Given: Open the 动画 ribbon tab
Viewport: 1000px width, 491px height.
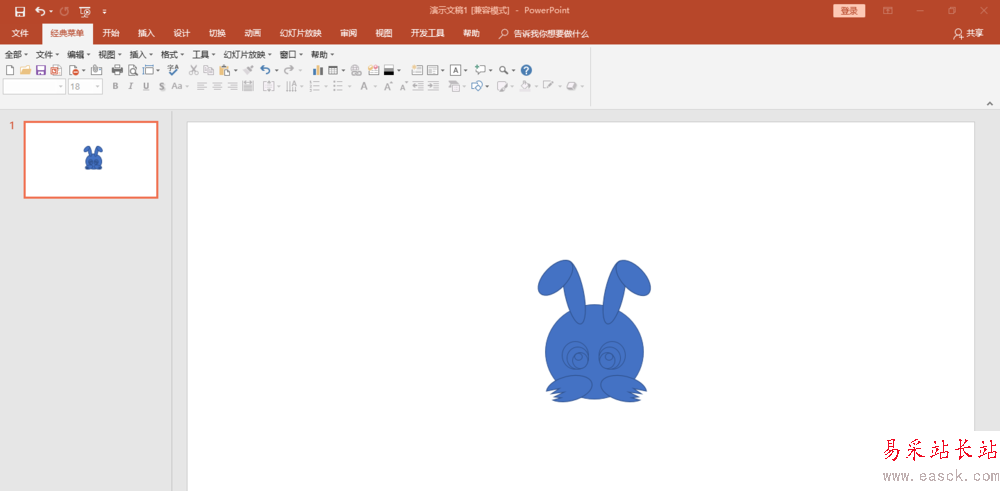Looking at the screenshot, I should (253, 33).
